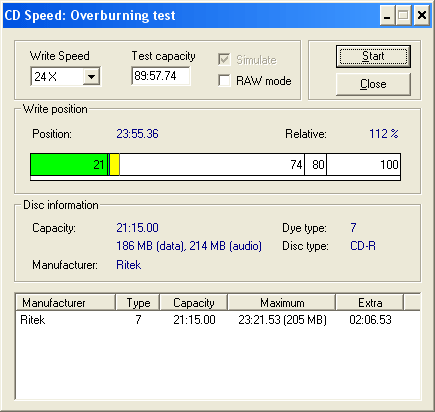Open the Write Speed dropdown arrow

(91, 77)
